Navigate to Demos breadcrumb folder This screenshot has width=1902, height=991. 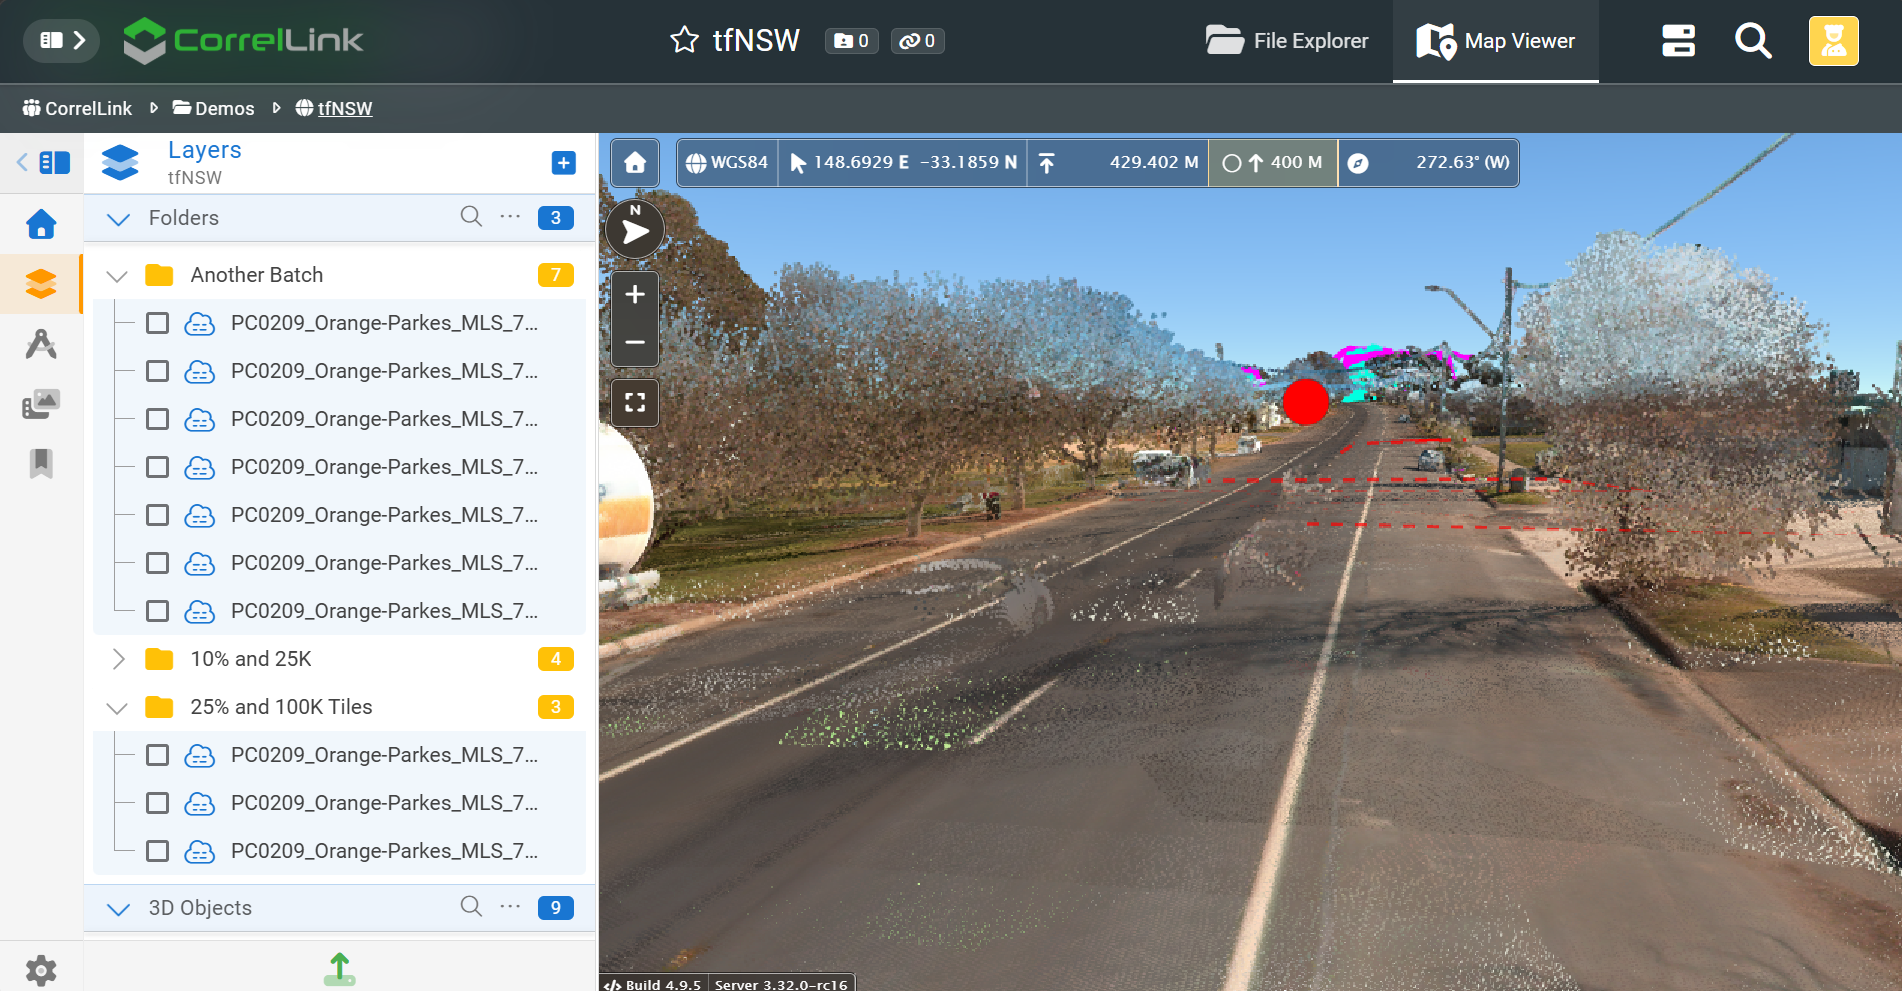[214, 108]
